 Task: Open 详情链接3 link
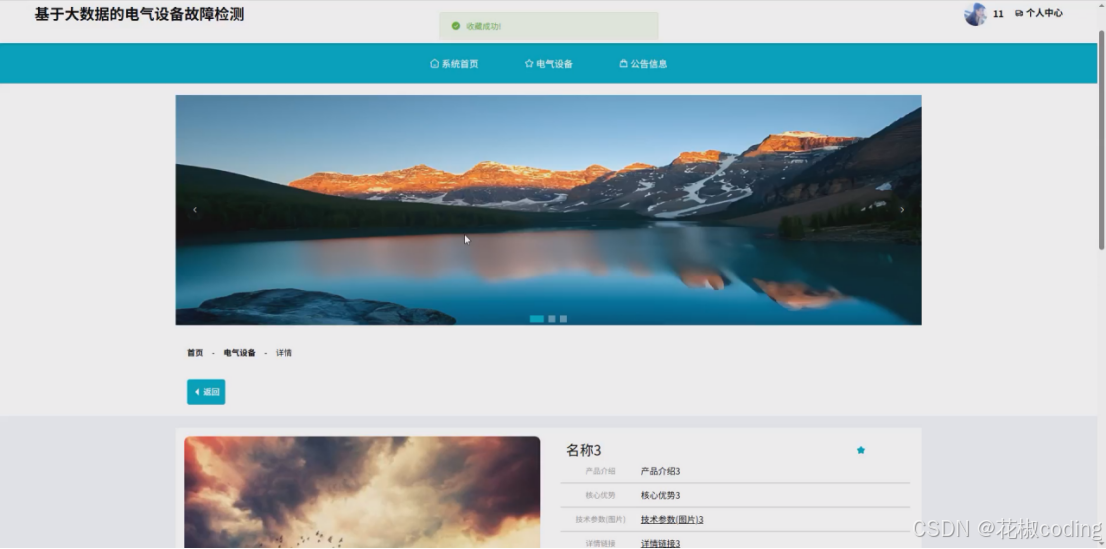tap(660, 543)
